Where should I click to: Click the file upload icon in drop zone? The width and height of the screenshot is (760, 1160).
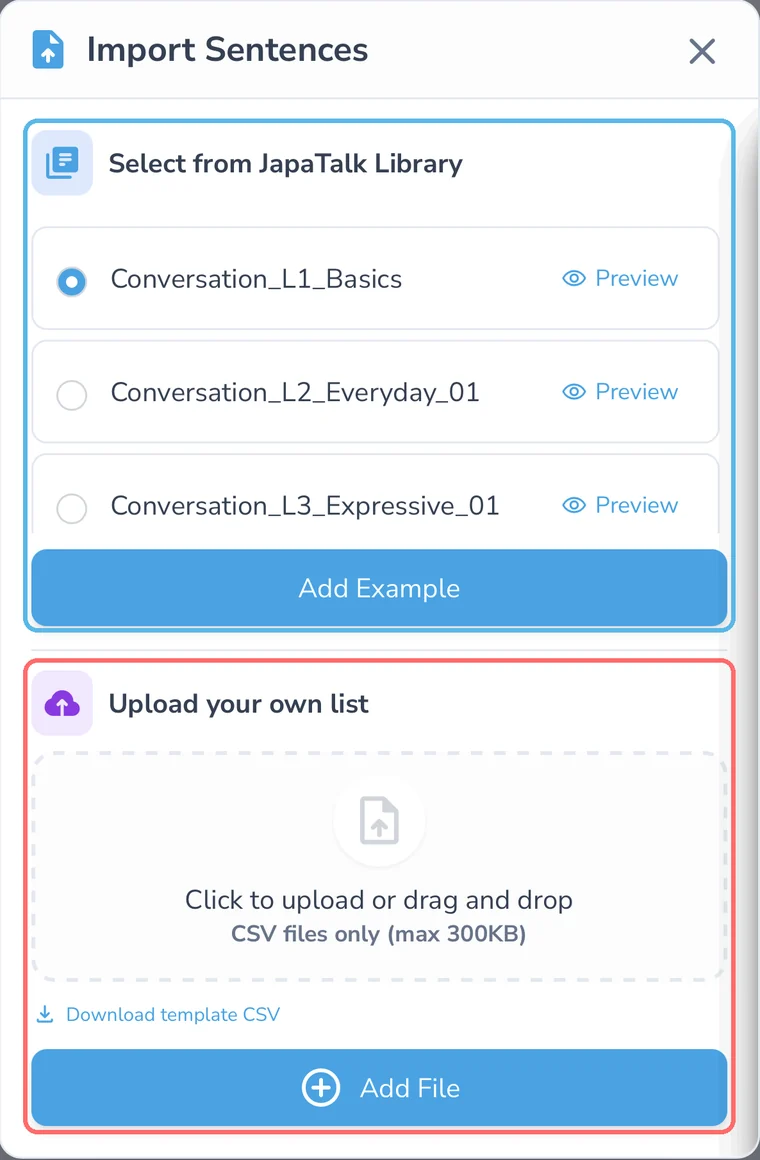[x=379, y=820]
